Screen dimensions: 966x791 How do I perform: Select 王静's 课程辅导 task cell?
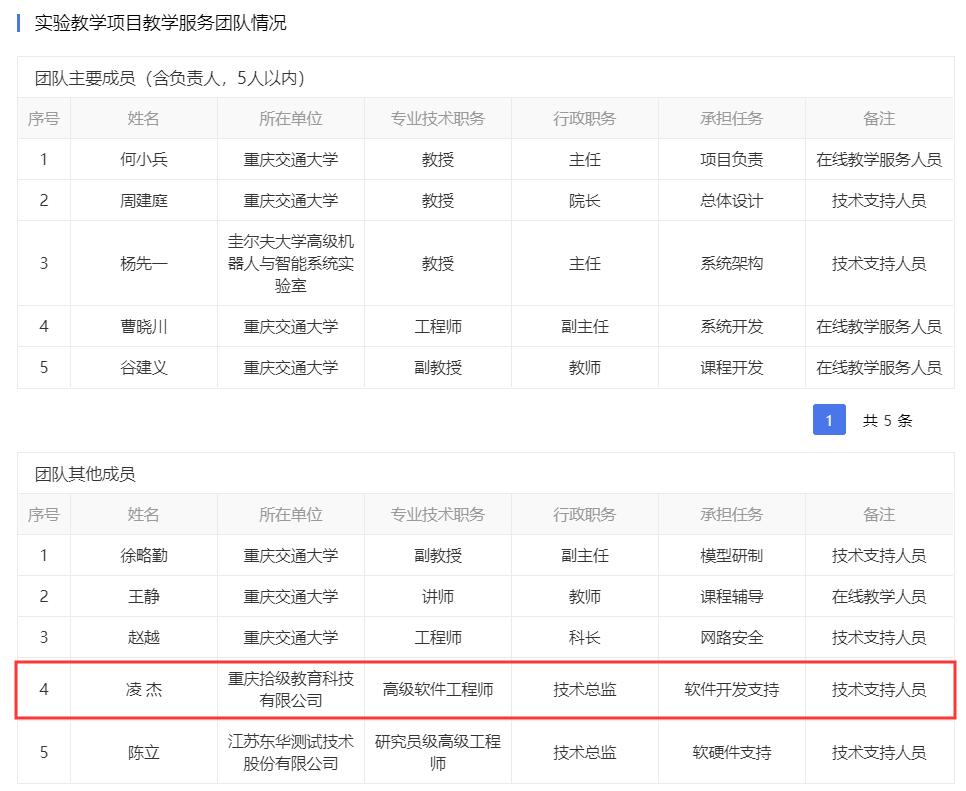(x=731, y=595)
